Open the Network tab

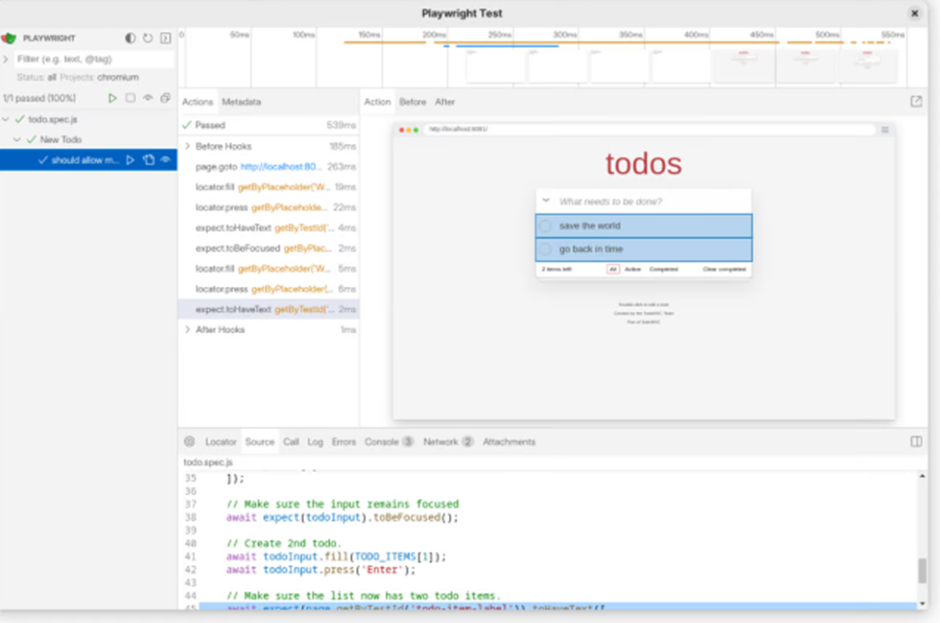pos(440,442)
